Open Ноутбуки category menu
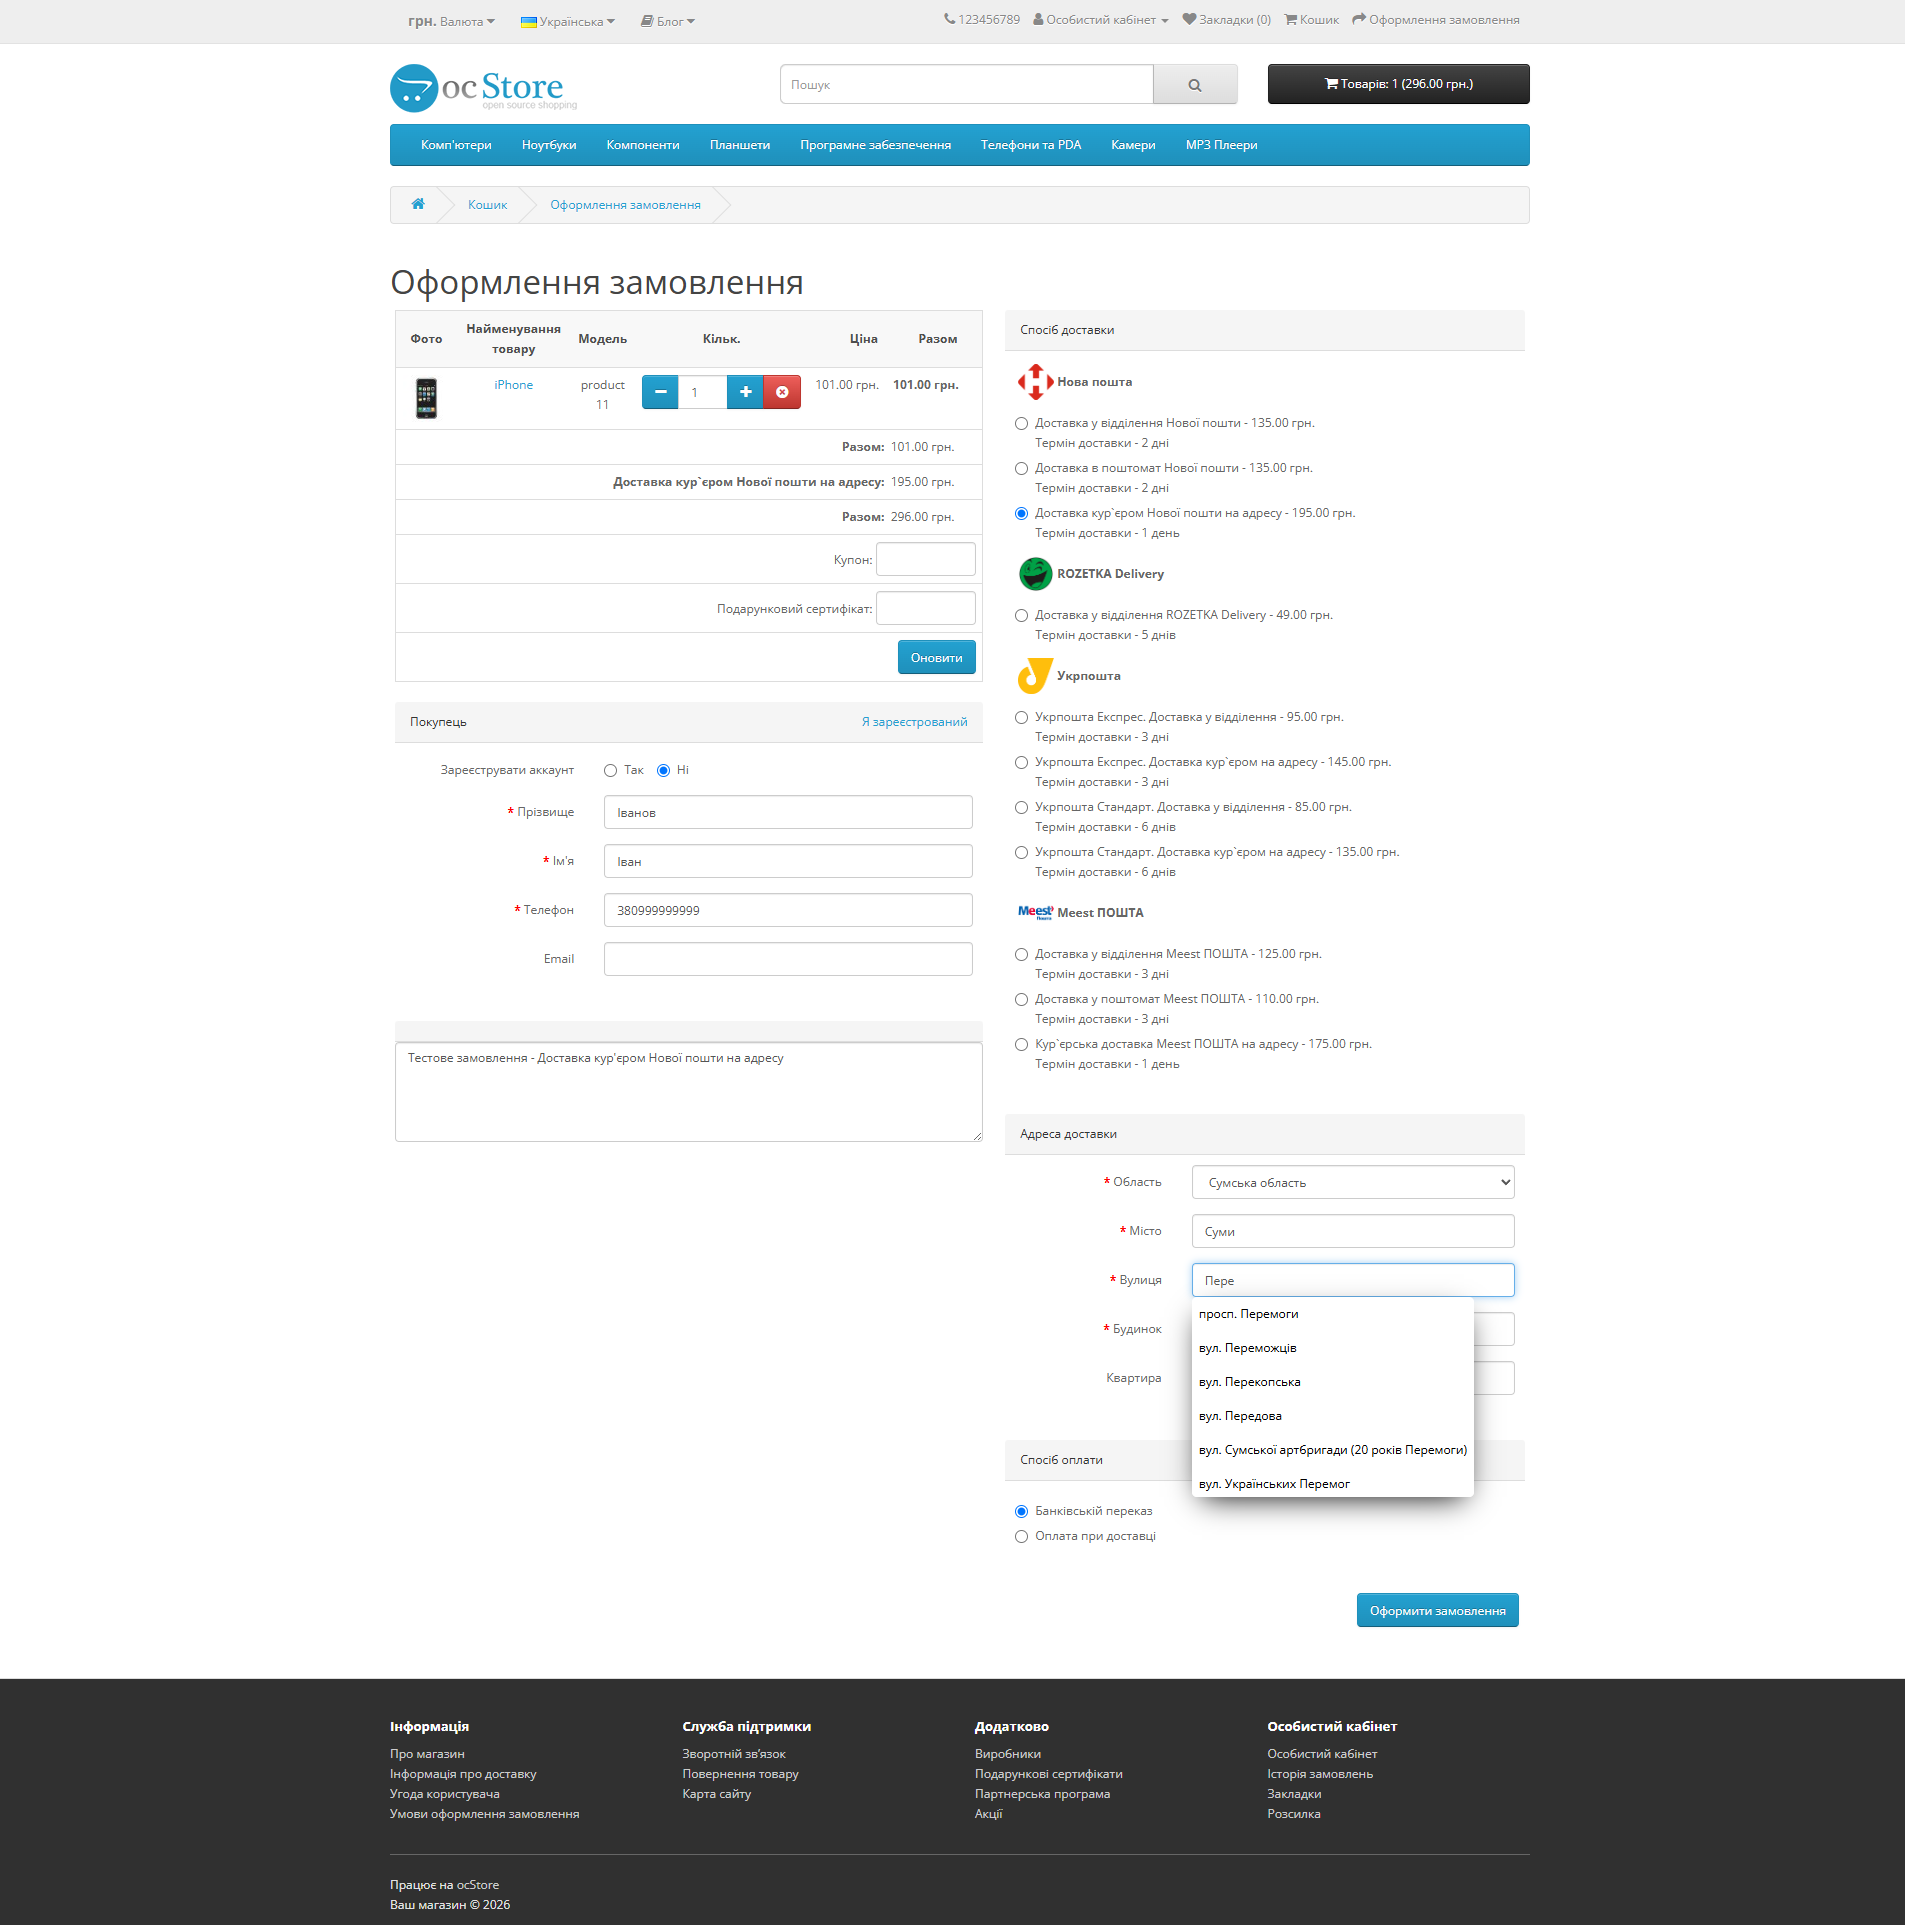 pyautogui.click(x=549, y=145)
